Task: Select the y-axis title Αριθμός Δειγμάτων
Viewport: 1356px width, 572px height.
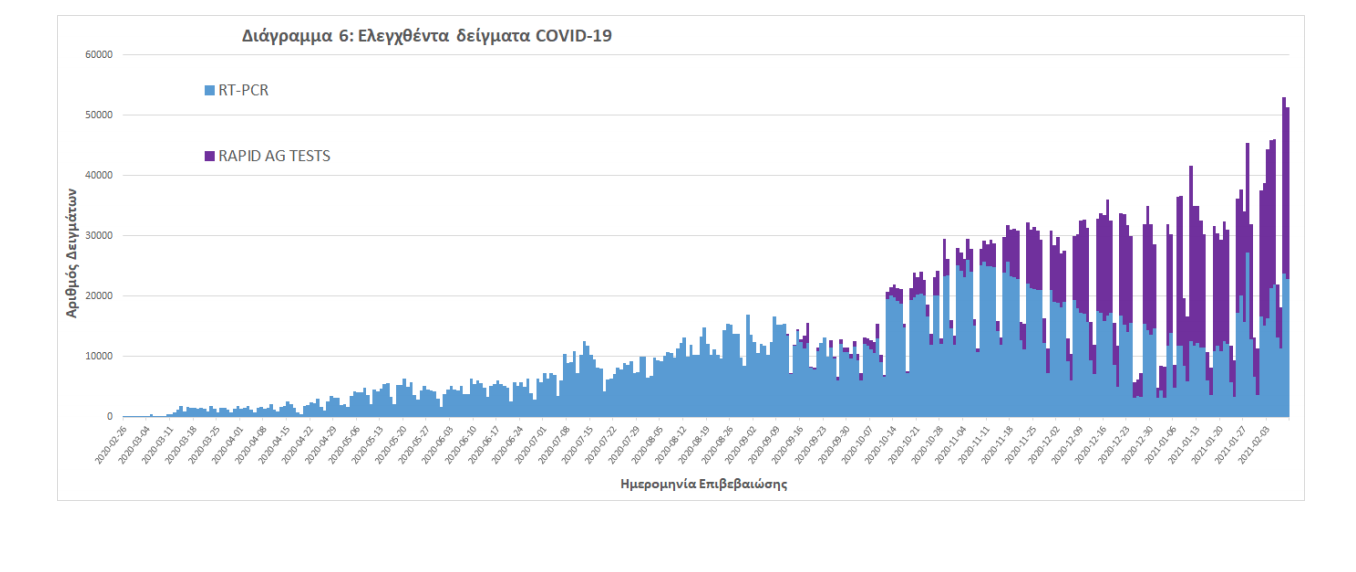Action: click(72, 236)
